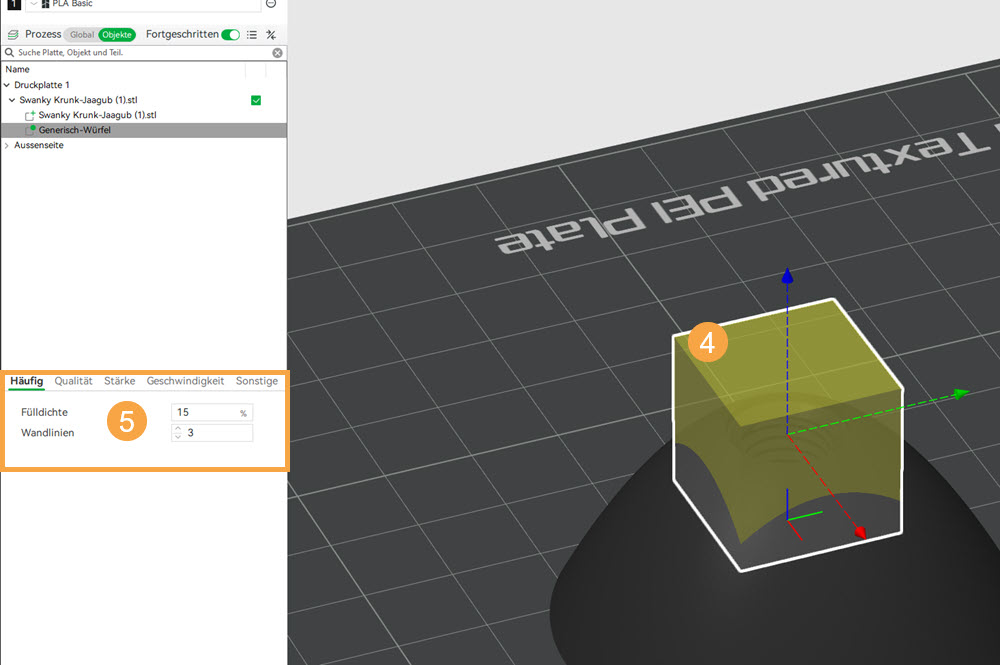
Task: Click the settings list icon beside Fortgeschritten
Action: [252, 34]
